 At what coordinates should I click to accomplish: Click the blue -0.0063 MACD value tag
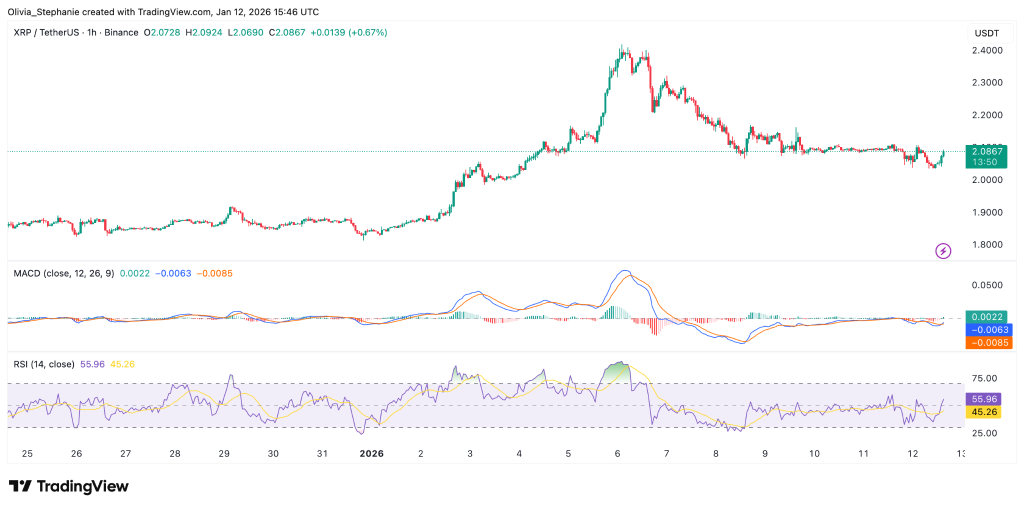(x=989, y=329)
